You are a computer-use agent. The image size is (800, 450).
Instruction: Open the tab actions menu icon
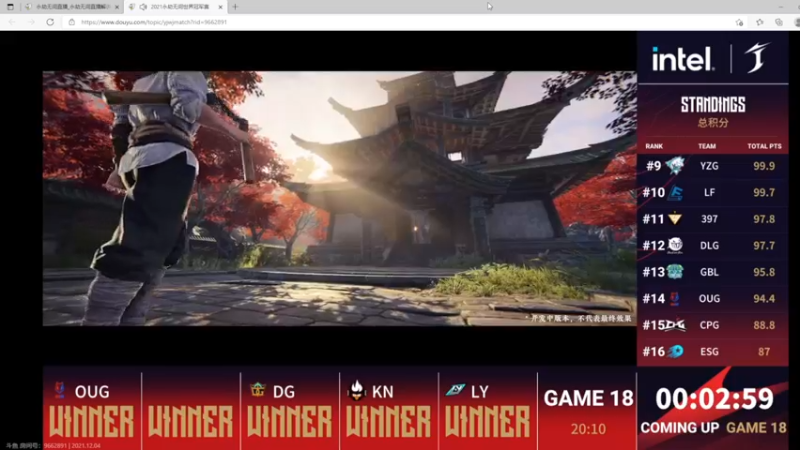click(x=10, y=7)
